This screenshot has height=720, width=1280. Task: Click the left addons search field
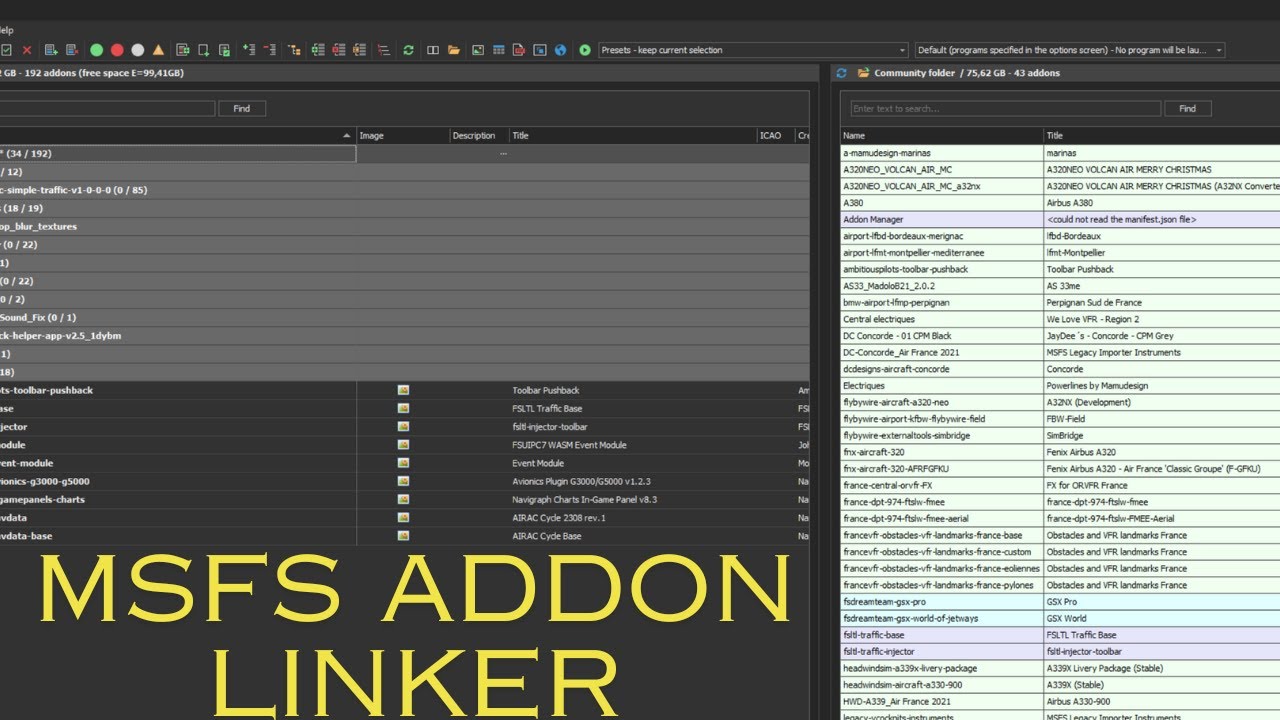(x=107, y=108)
